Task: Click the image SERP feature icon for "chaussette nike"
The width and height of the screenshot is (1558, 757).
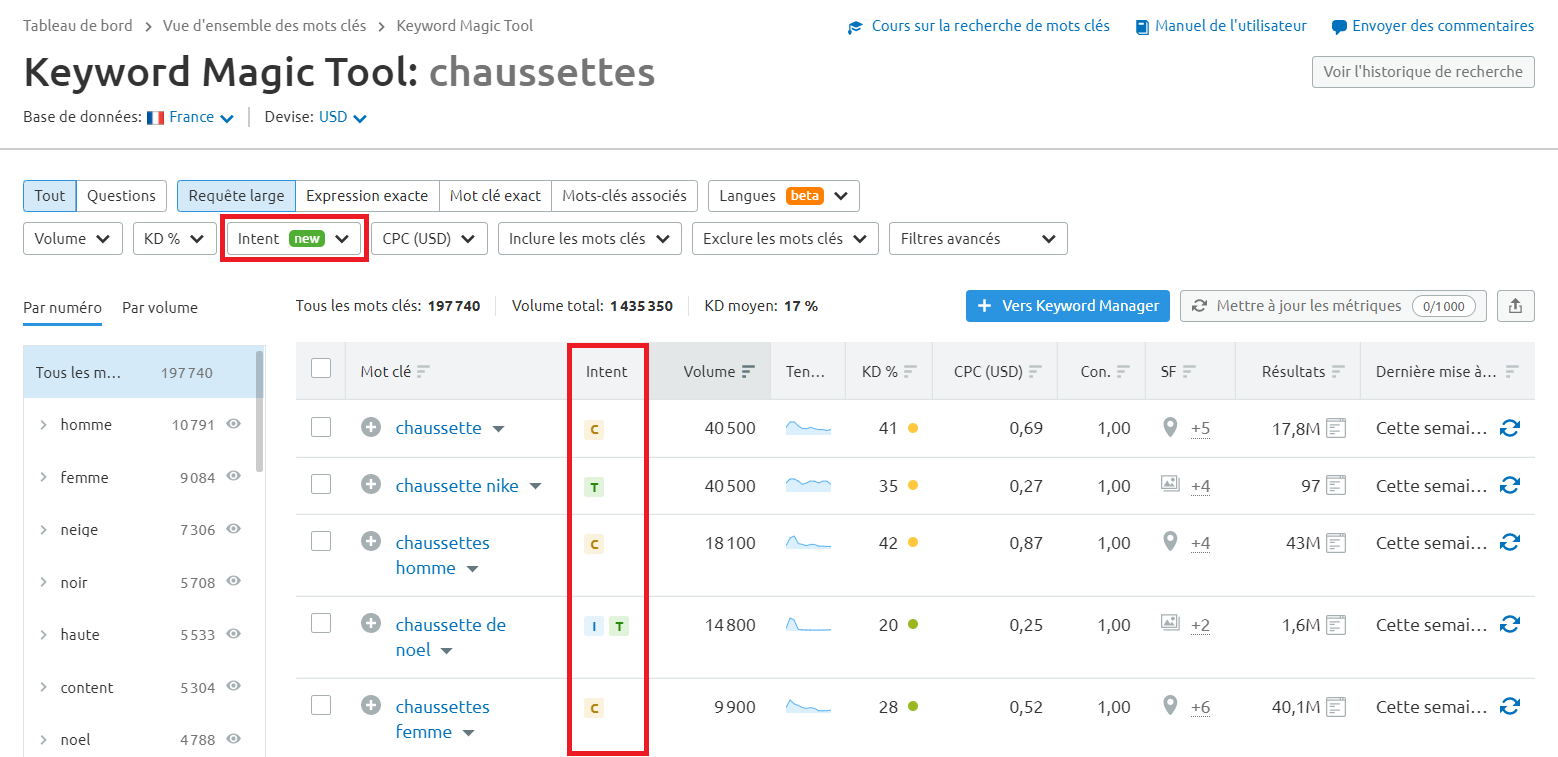Action: coord(1172,485)
